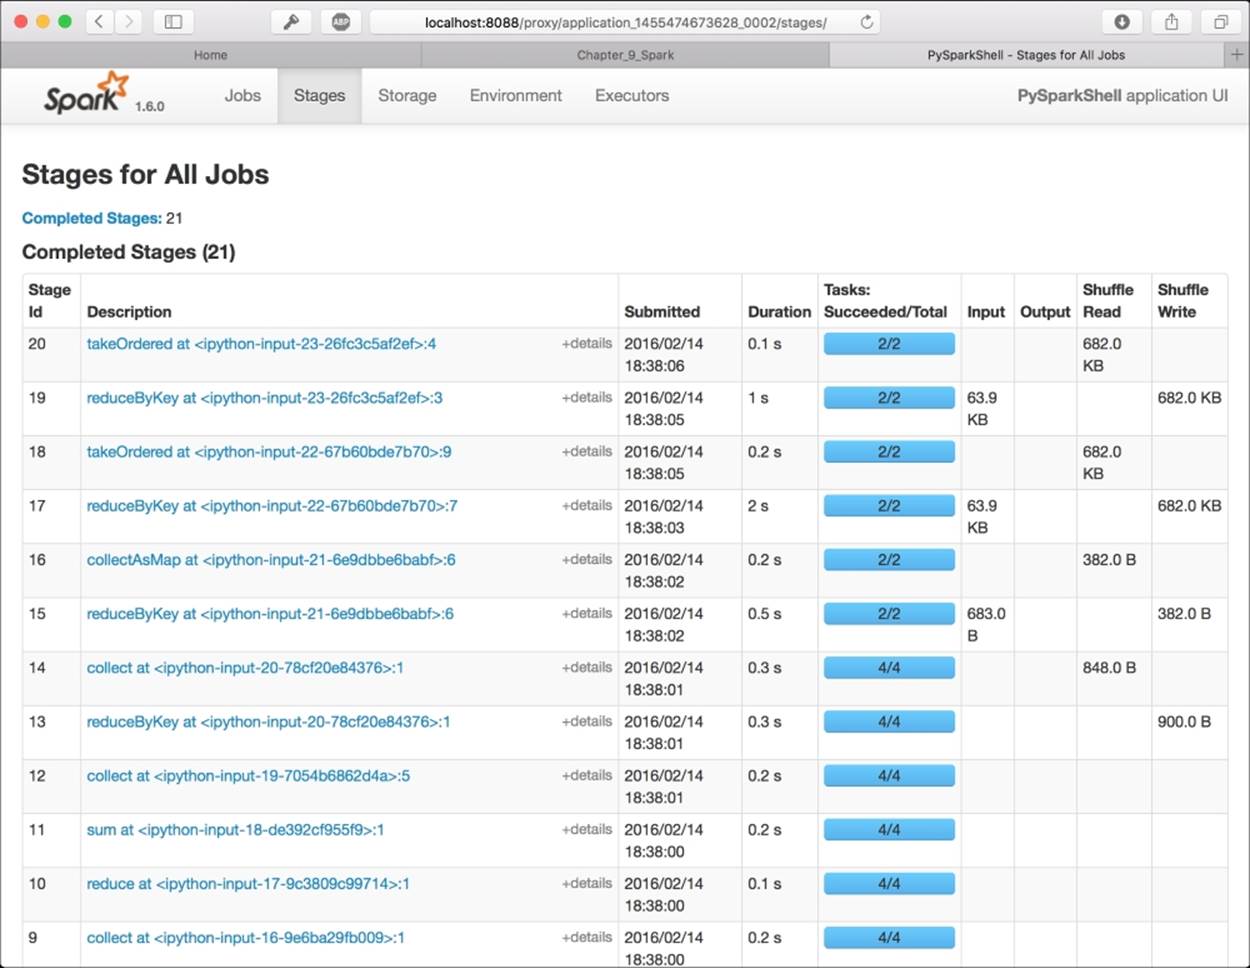1250x968 pixels.
Task: Click the password key icon in toolbar
Action: coord(291,21)
